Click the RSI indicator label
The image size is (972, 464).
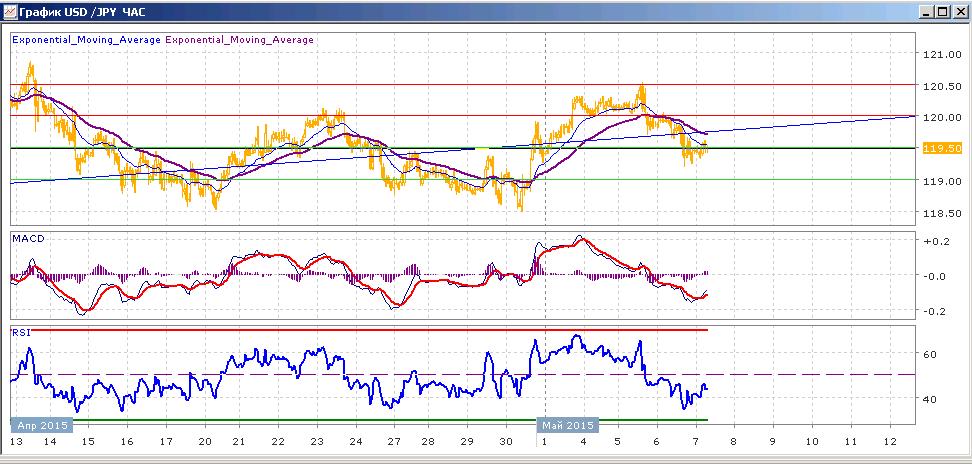(20, 333)
